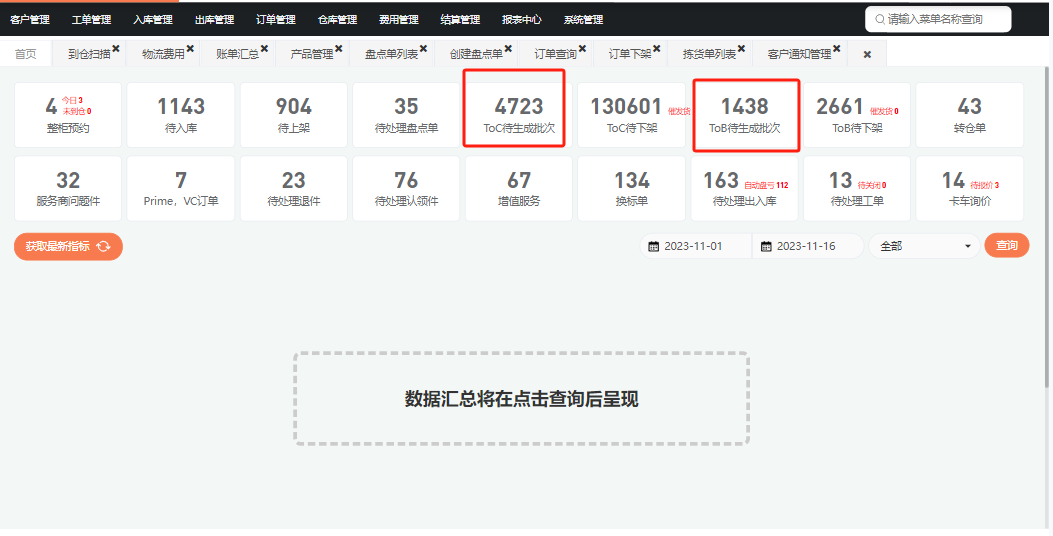Open the 整柜预约 metric card
The height and width of the screenshot is (536, 1053).
[68, 115]
